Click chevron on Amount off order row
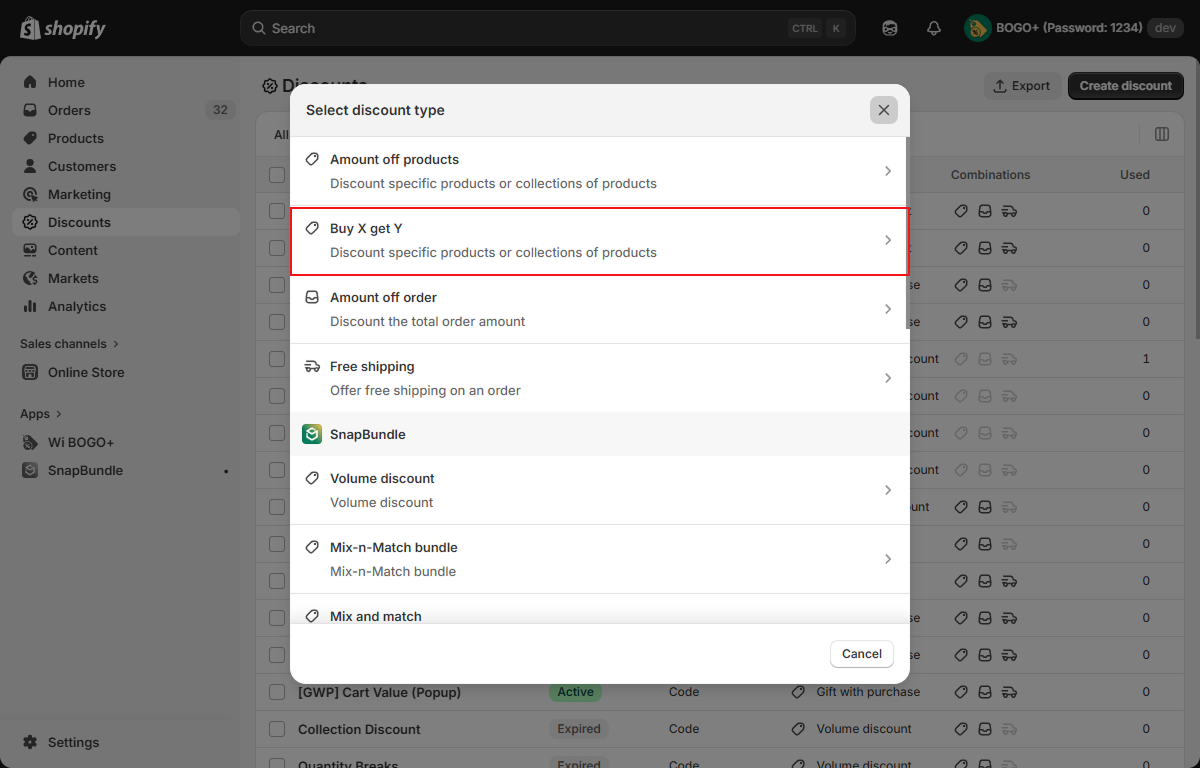This screenshot has height=768, width=1200. pos(887,309)
